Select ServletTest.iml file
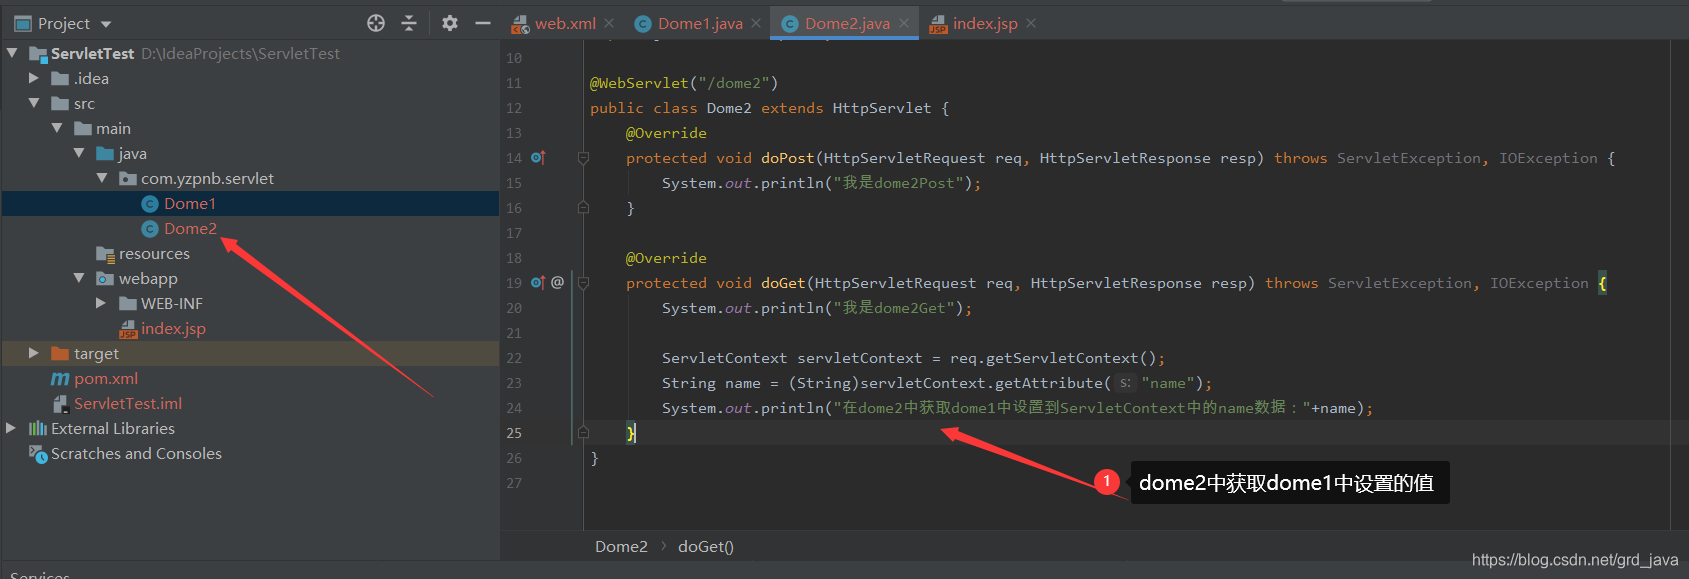Image resolution: width=1689 pixels, height=579 pixels. coord(128,403)
